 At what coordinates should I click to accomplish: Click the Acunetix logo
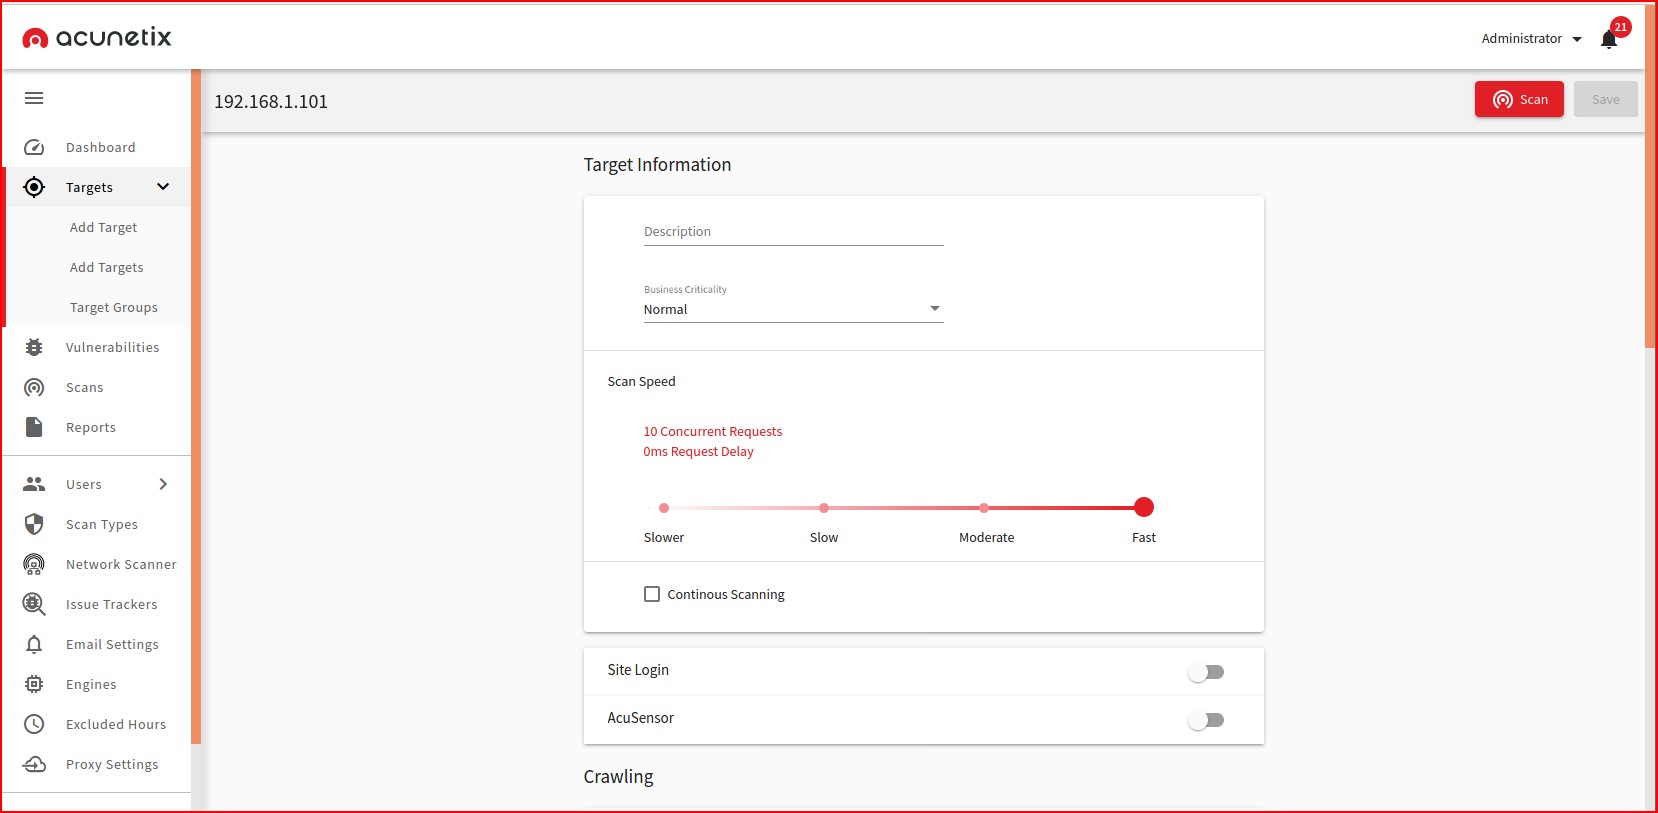97,38
